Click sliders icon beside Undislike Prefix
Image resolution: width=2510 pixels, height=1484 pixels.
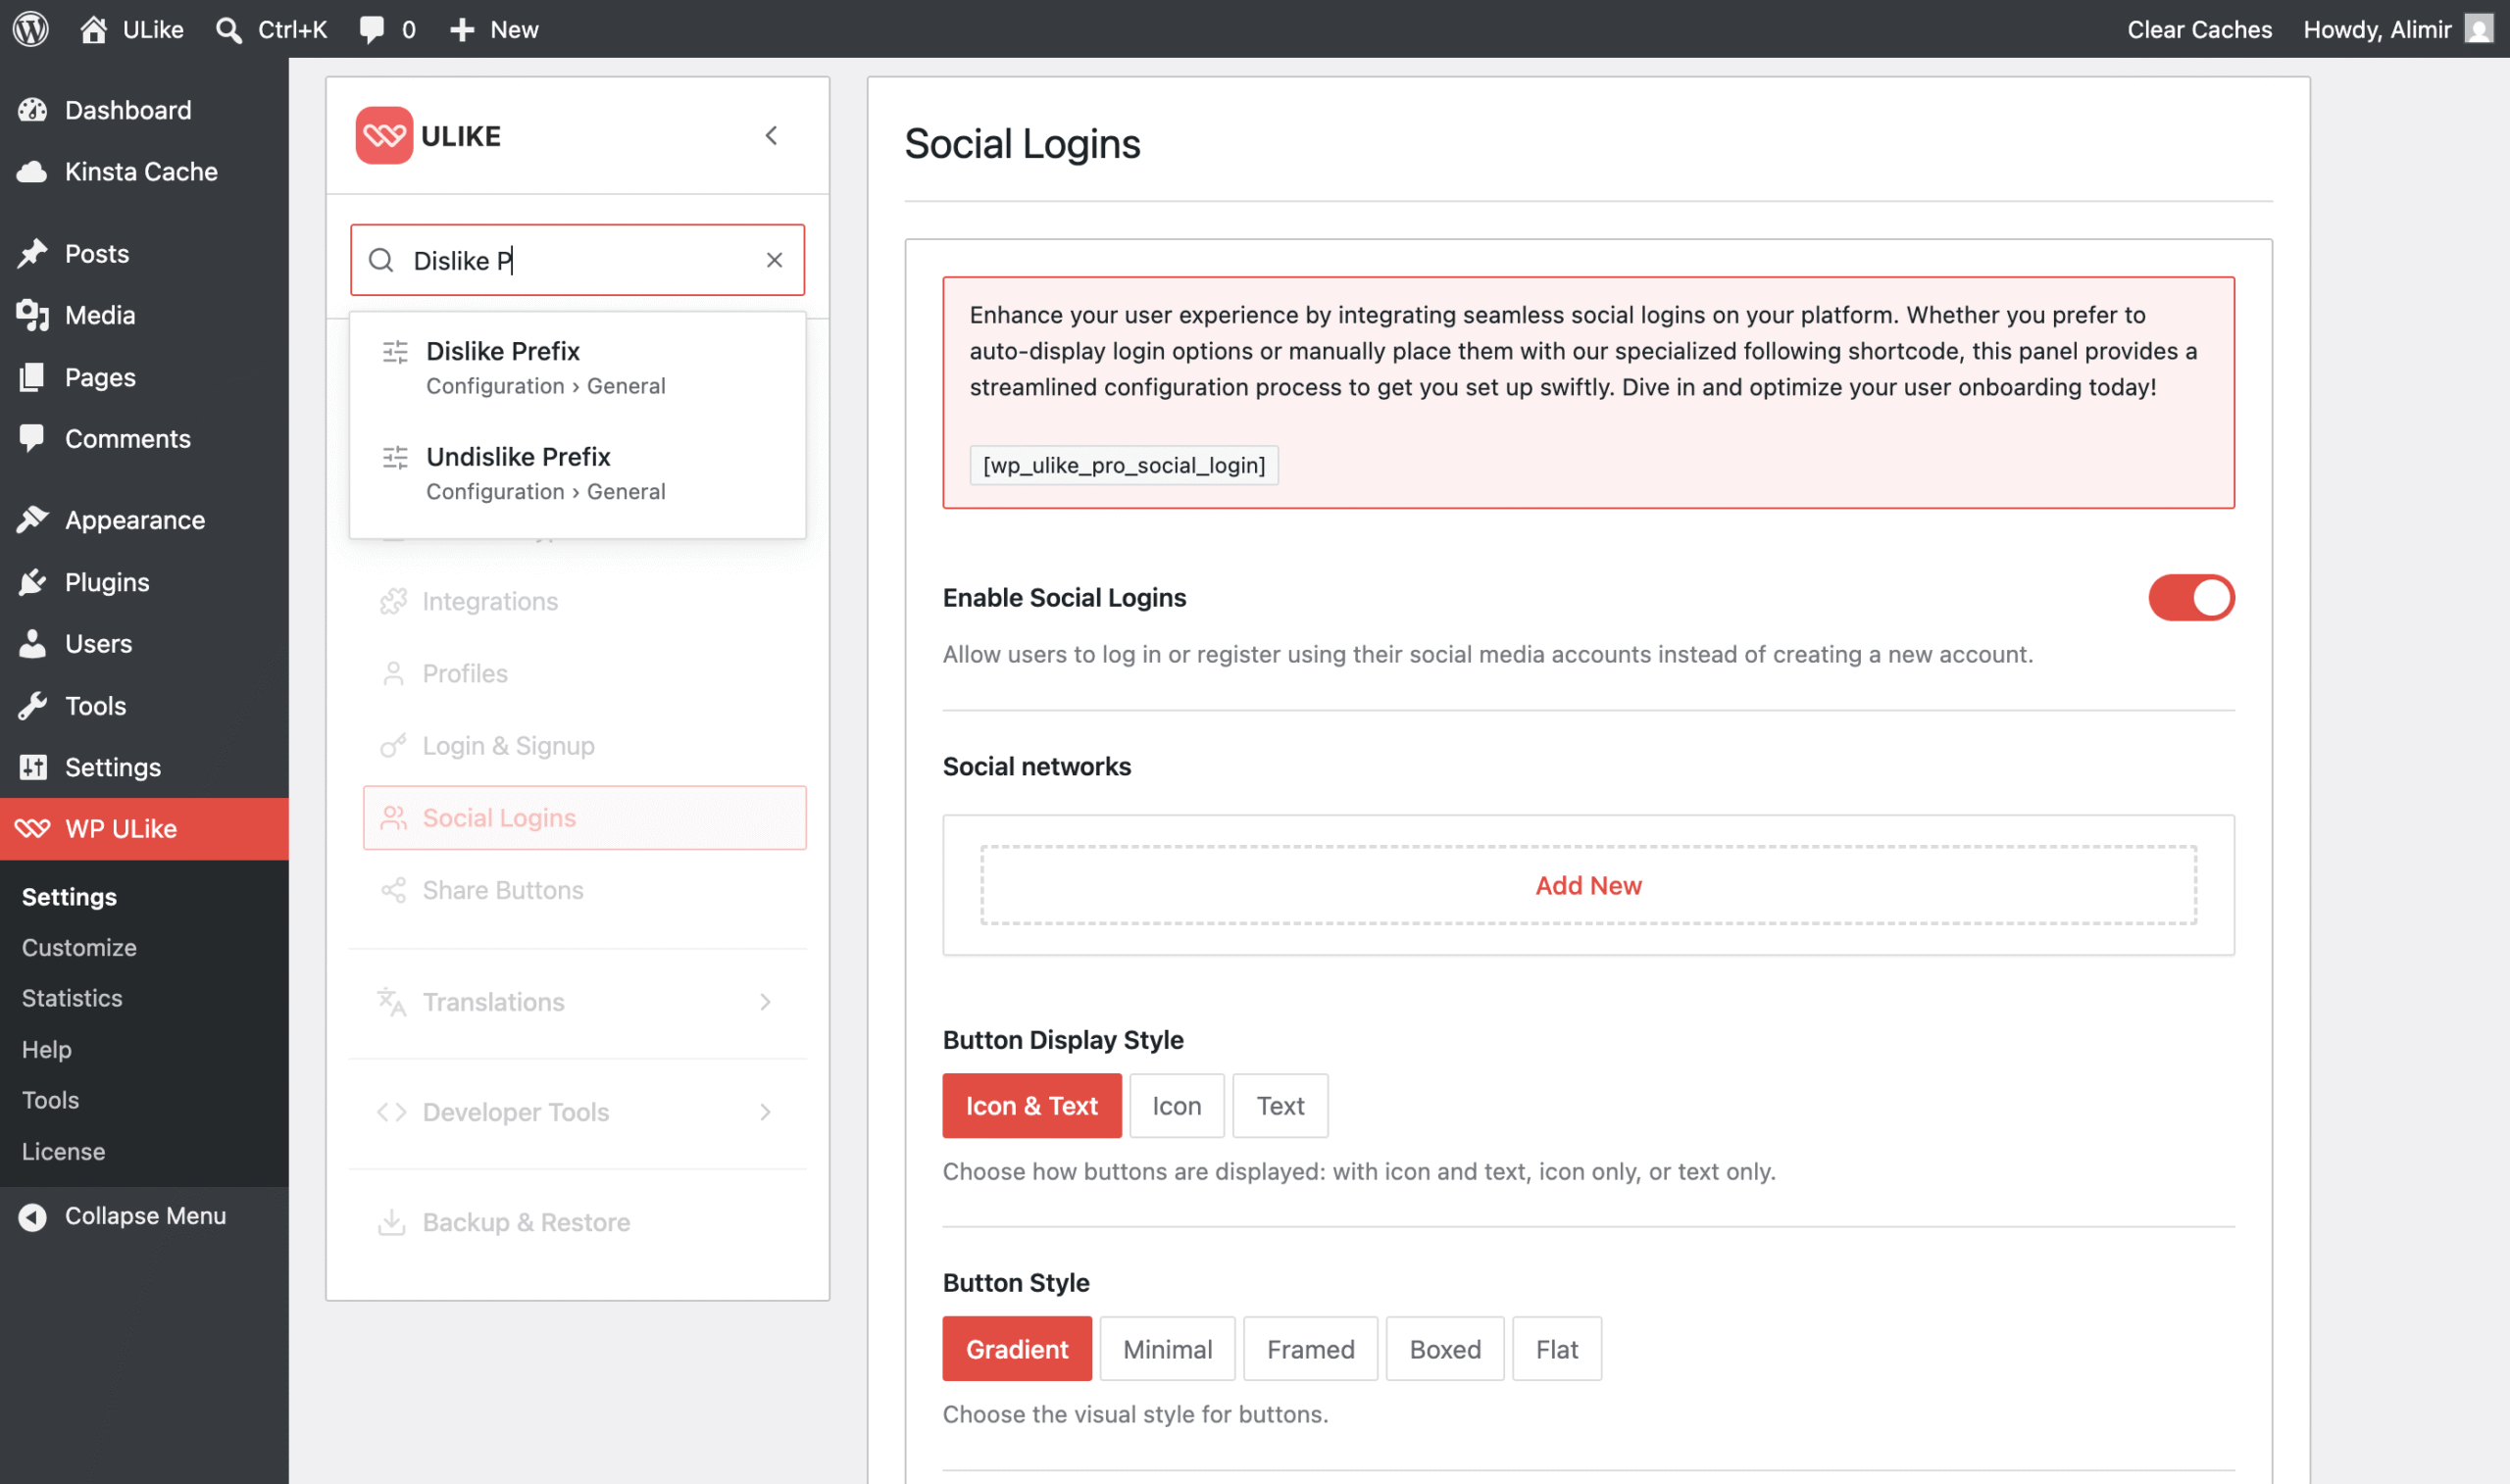pos(395,458)
